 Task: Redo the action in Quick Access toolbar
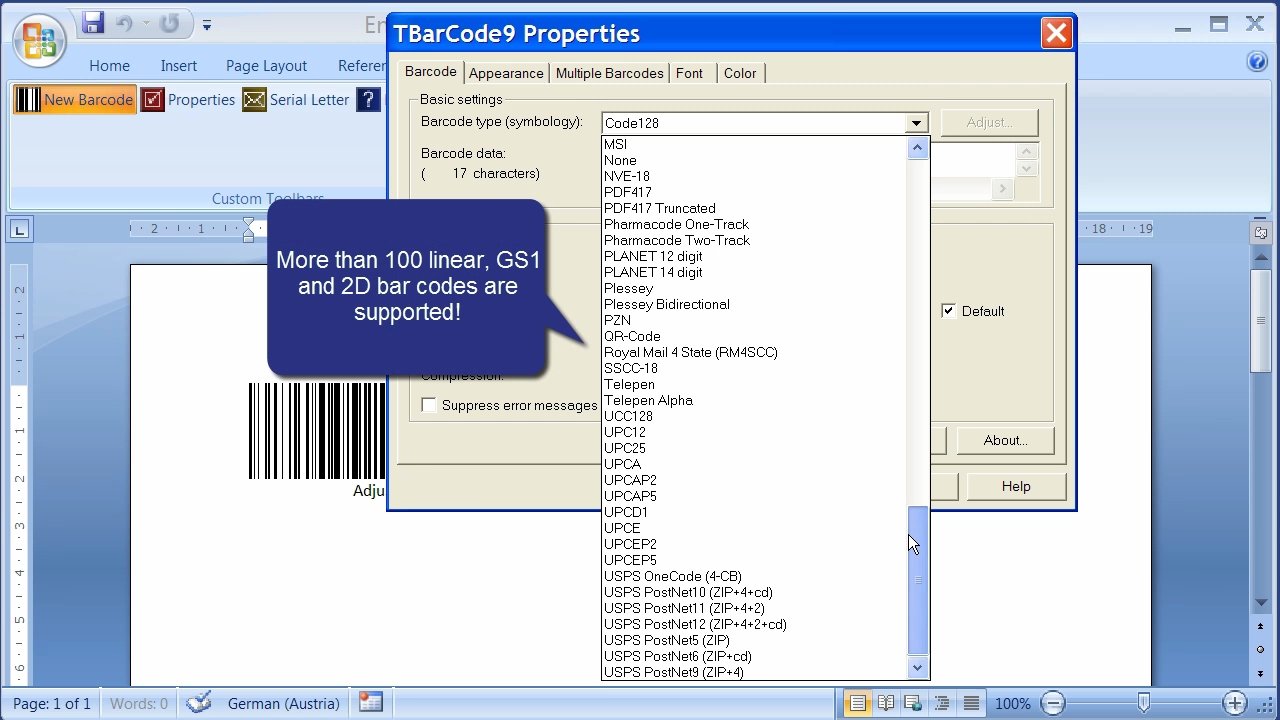(169, 24)
